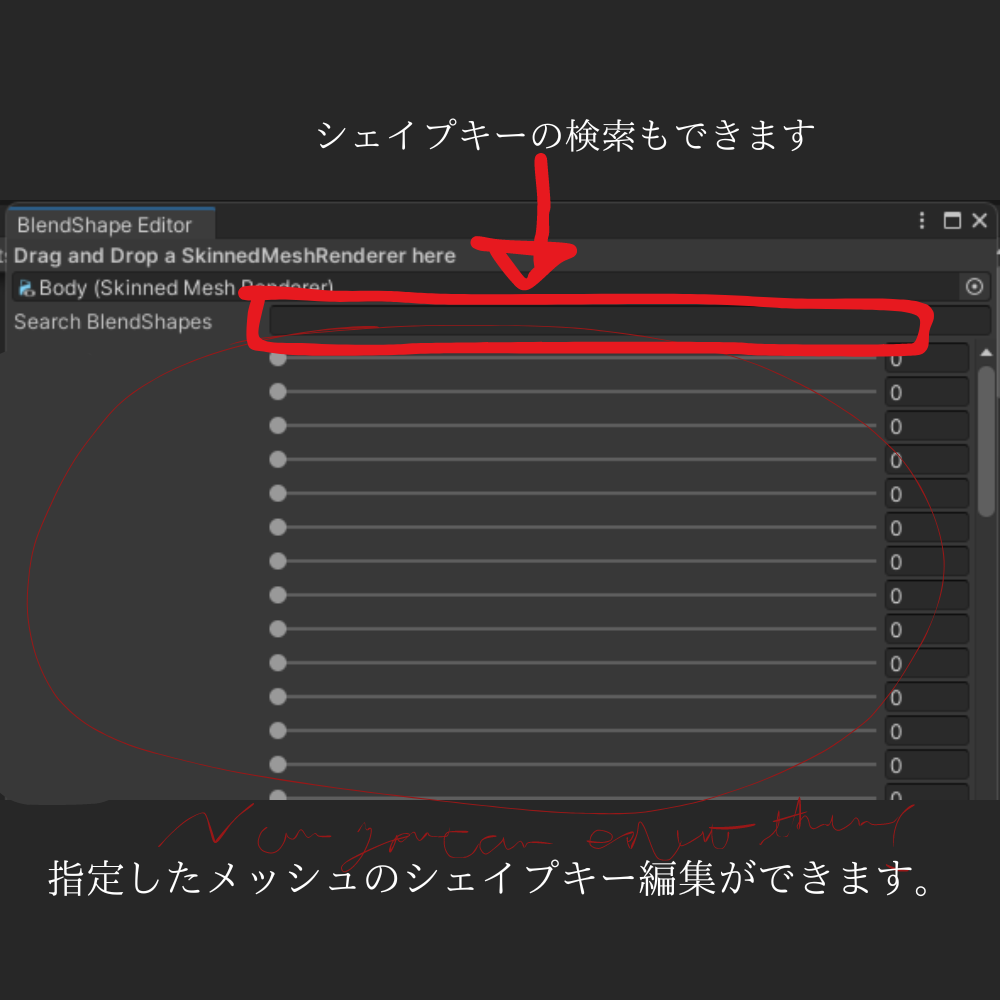
Task: Select the second blendshape slider knob
Action: tap(277, 392)
